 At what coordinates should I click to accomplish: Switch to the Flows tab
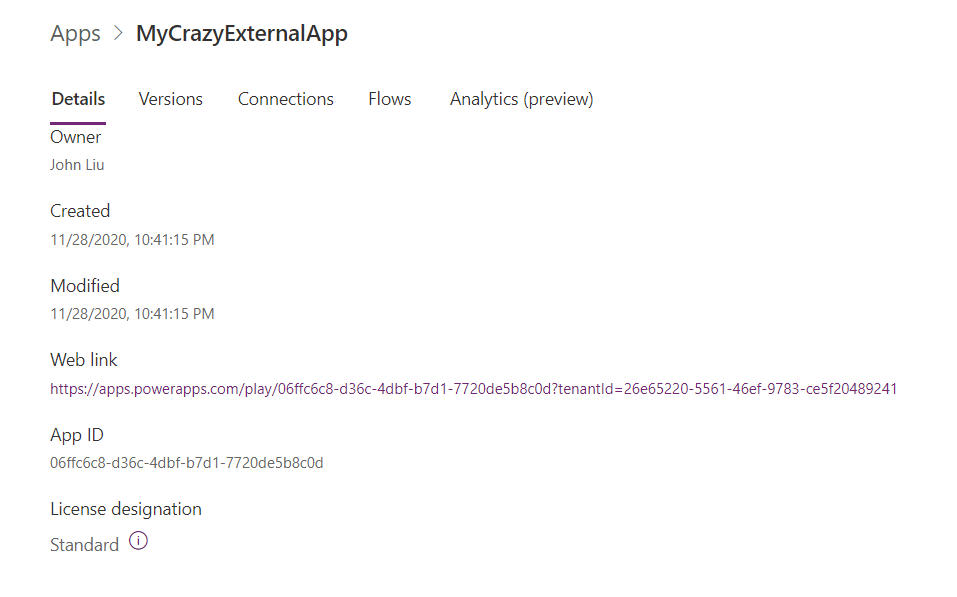389,99
